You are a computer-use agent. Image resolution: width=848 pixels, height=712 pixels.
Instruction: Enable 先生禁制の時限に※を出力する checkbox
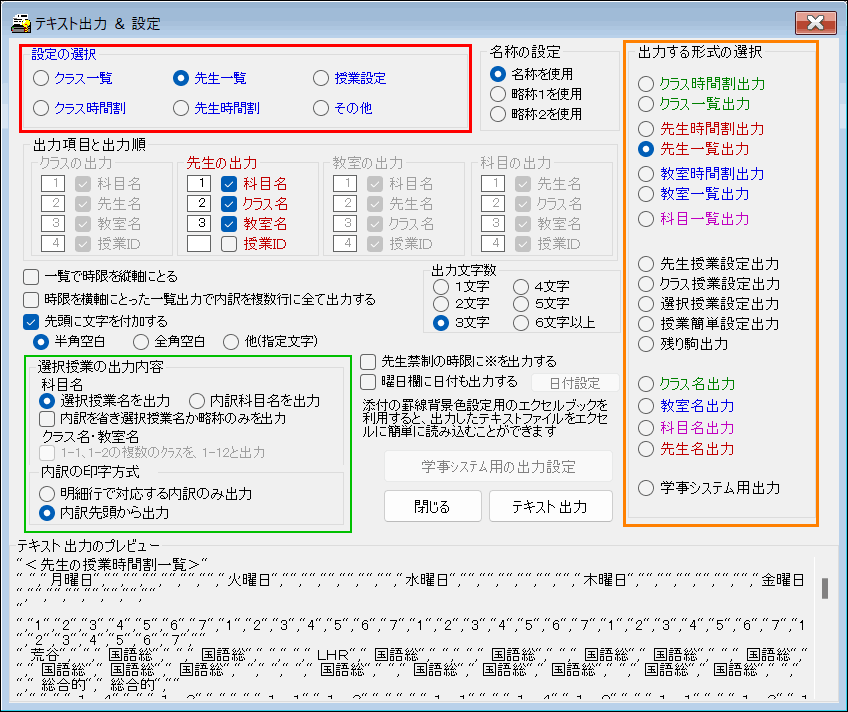coord(368,361)
